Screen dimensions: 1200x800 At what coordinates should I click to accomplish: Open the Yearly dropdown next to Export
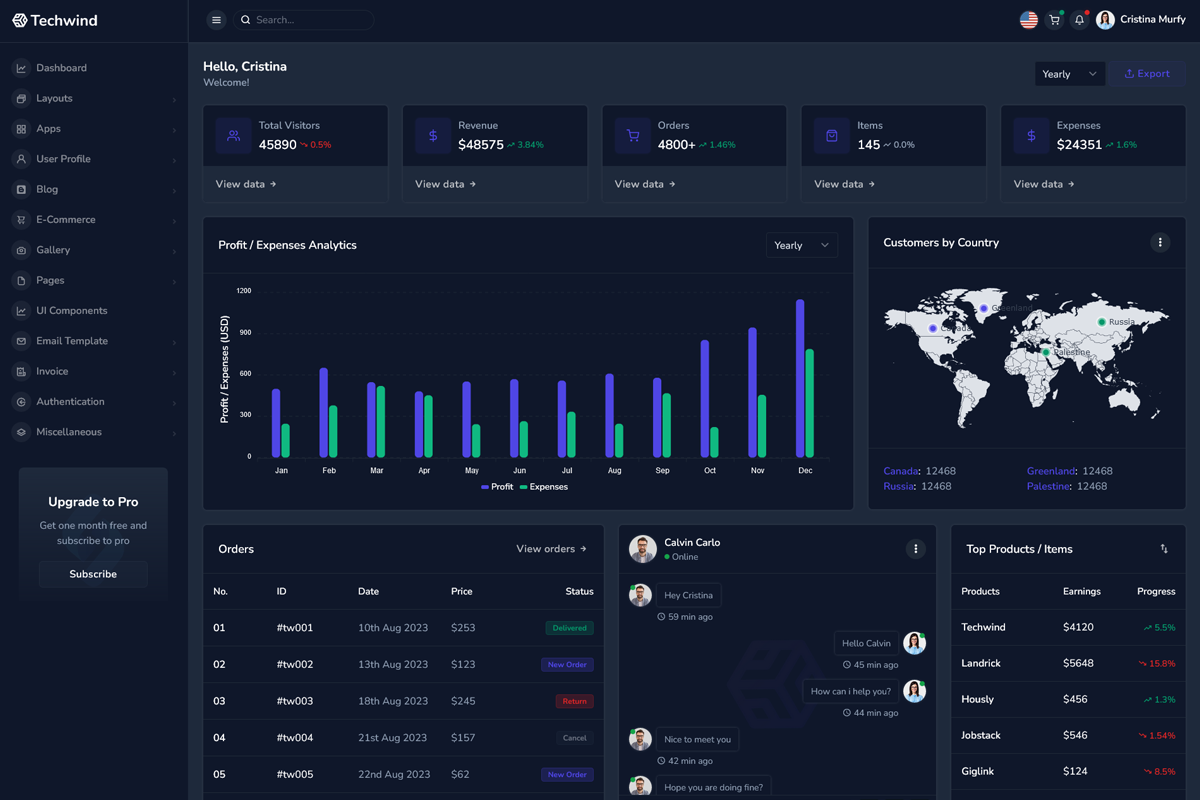coord(1069,74)
